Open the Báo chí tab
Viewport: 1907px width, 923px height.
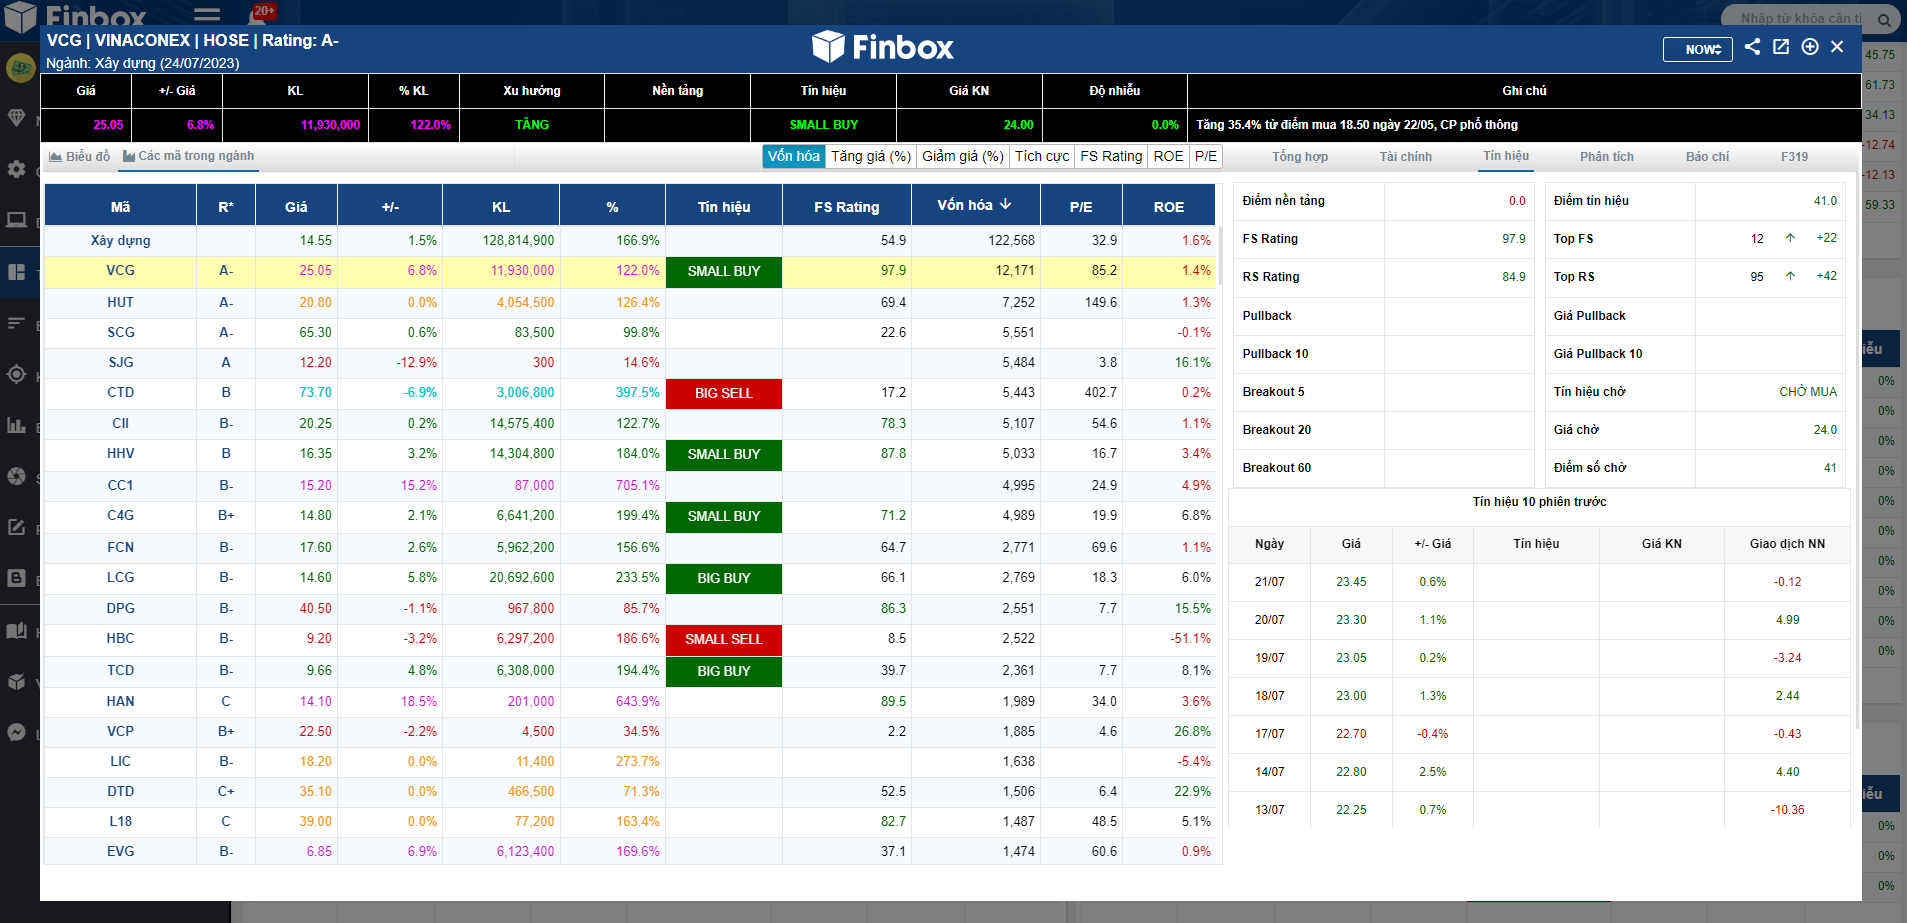click(1707, 157)
